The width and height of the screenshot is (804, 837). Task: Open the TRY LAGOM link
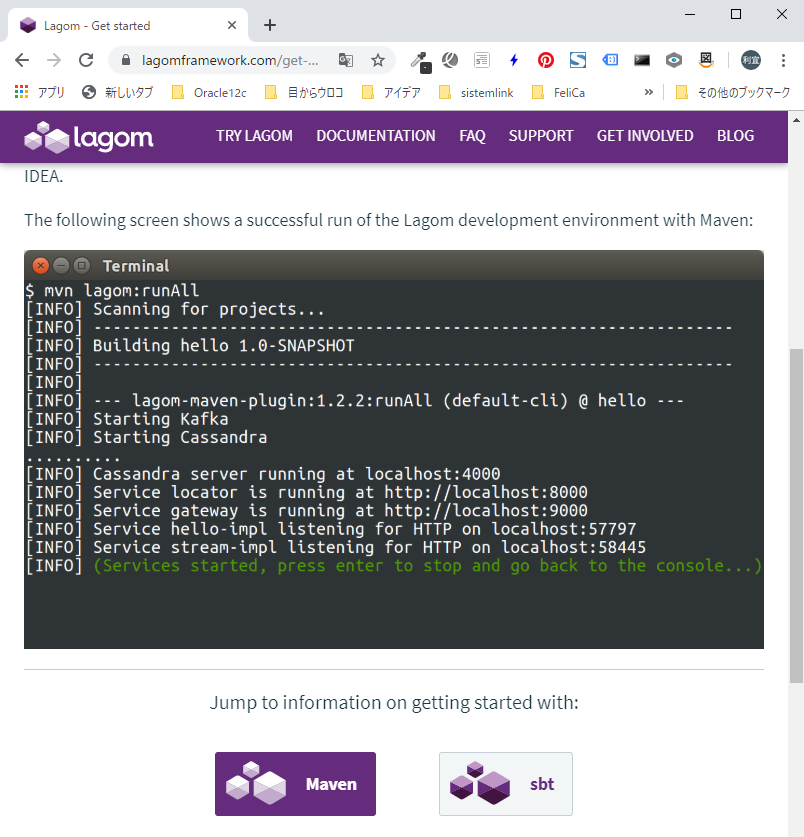254,136
